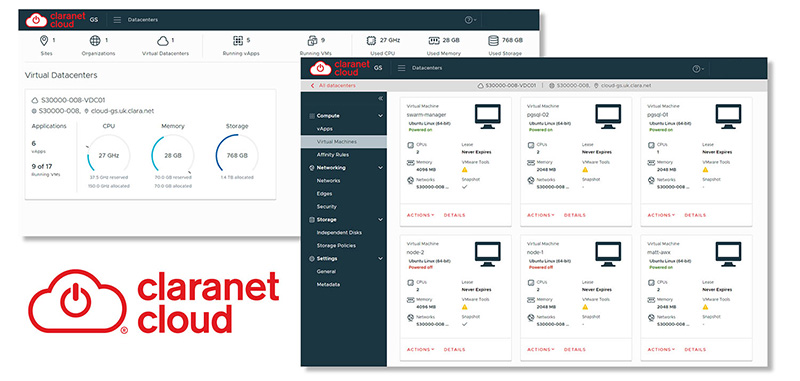Click Used CPU chip icon in back window
Image resolution: width=800 pixels, height=381 pixels.
371,40
